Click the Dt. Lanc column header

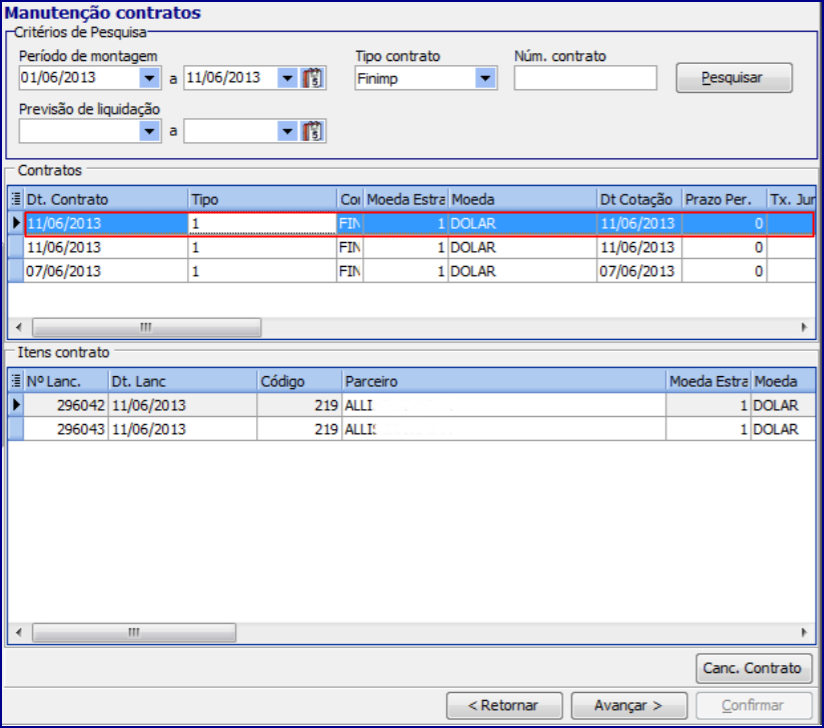pyautogui.click(x=183, y=381)
